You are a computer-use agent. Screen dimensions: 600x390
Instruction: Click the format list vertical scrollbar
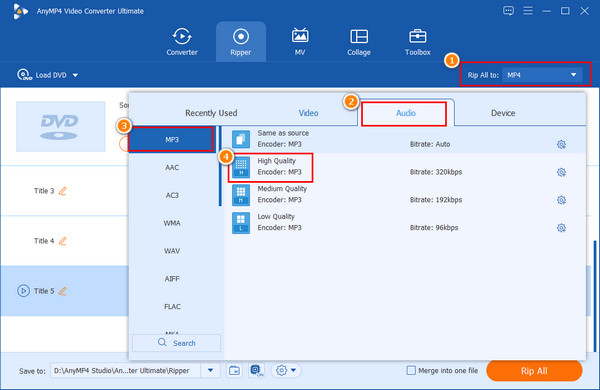[220, 166]
